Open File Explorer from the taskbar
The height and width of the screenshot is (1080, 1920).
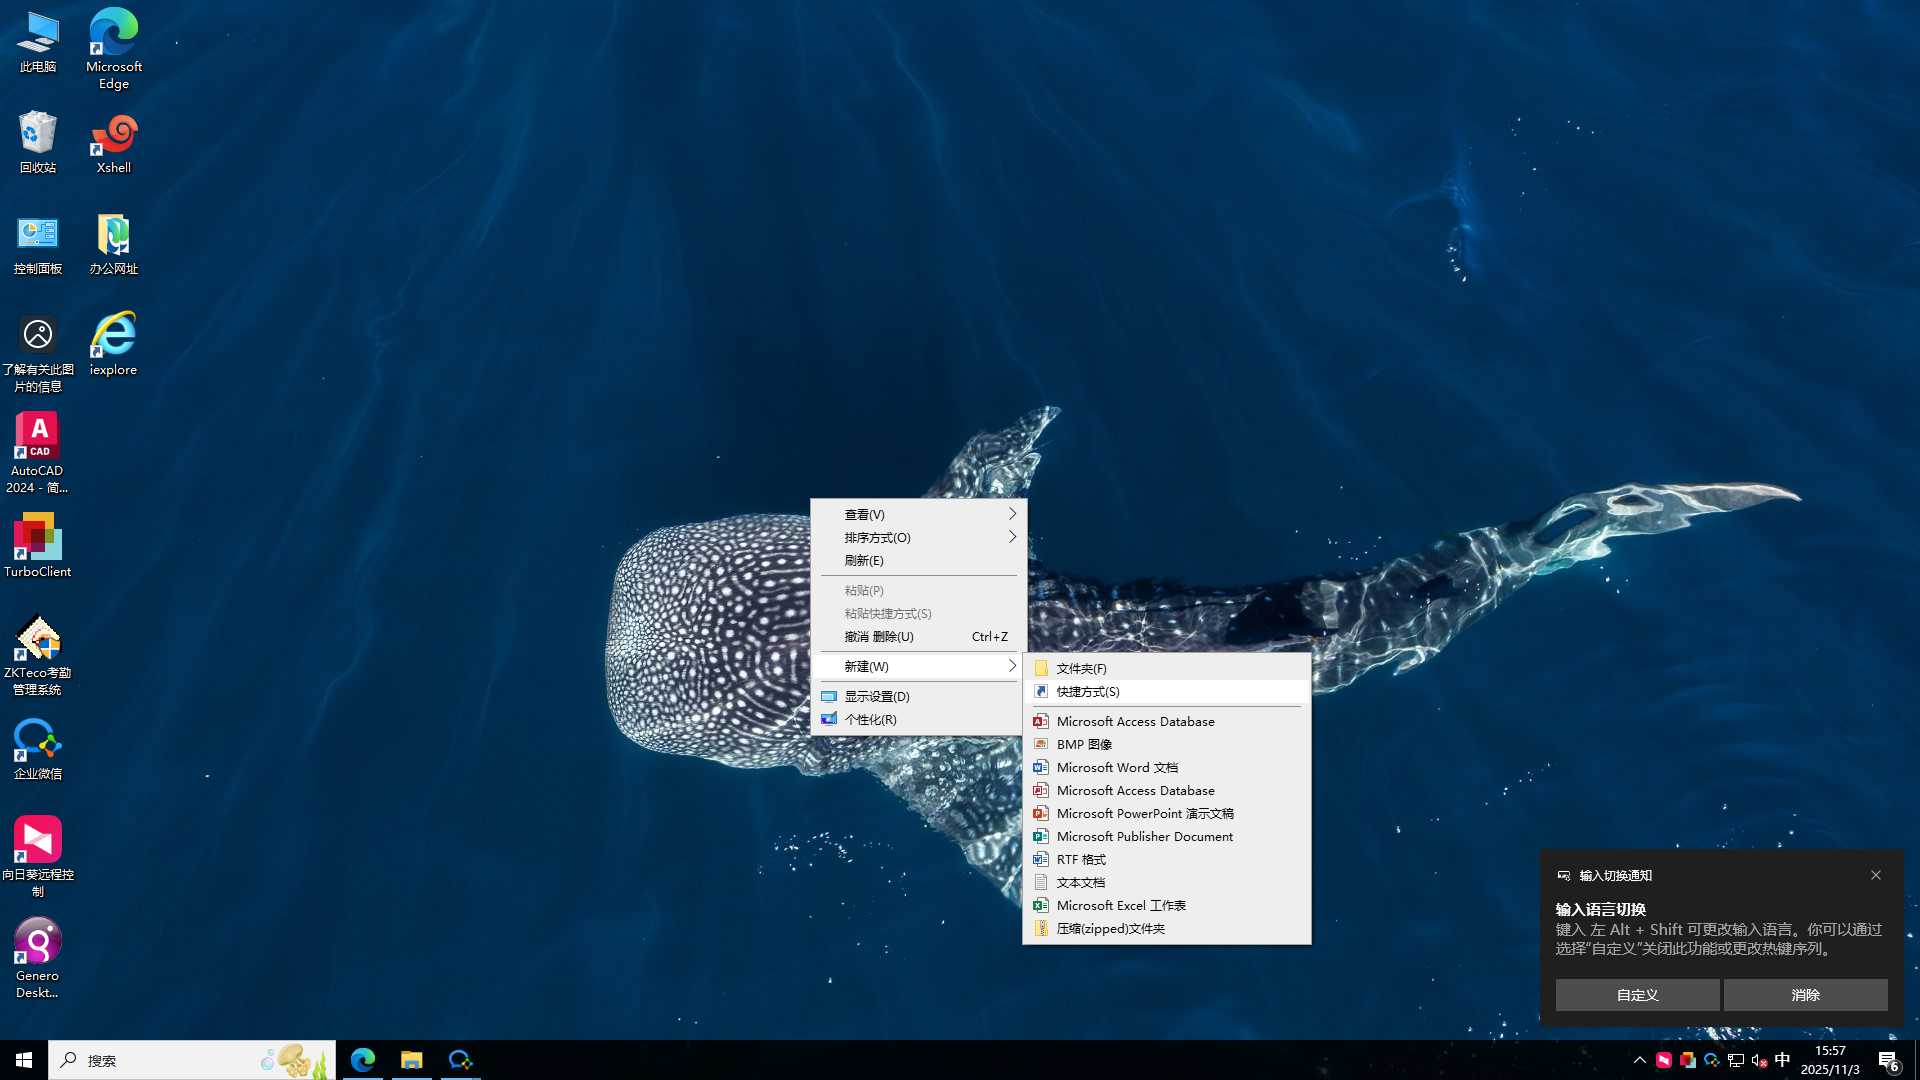(x=411, y=1060)
